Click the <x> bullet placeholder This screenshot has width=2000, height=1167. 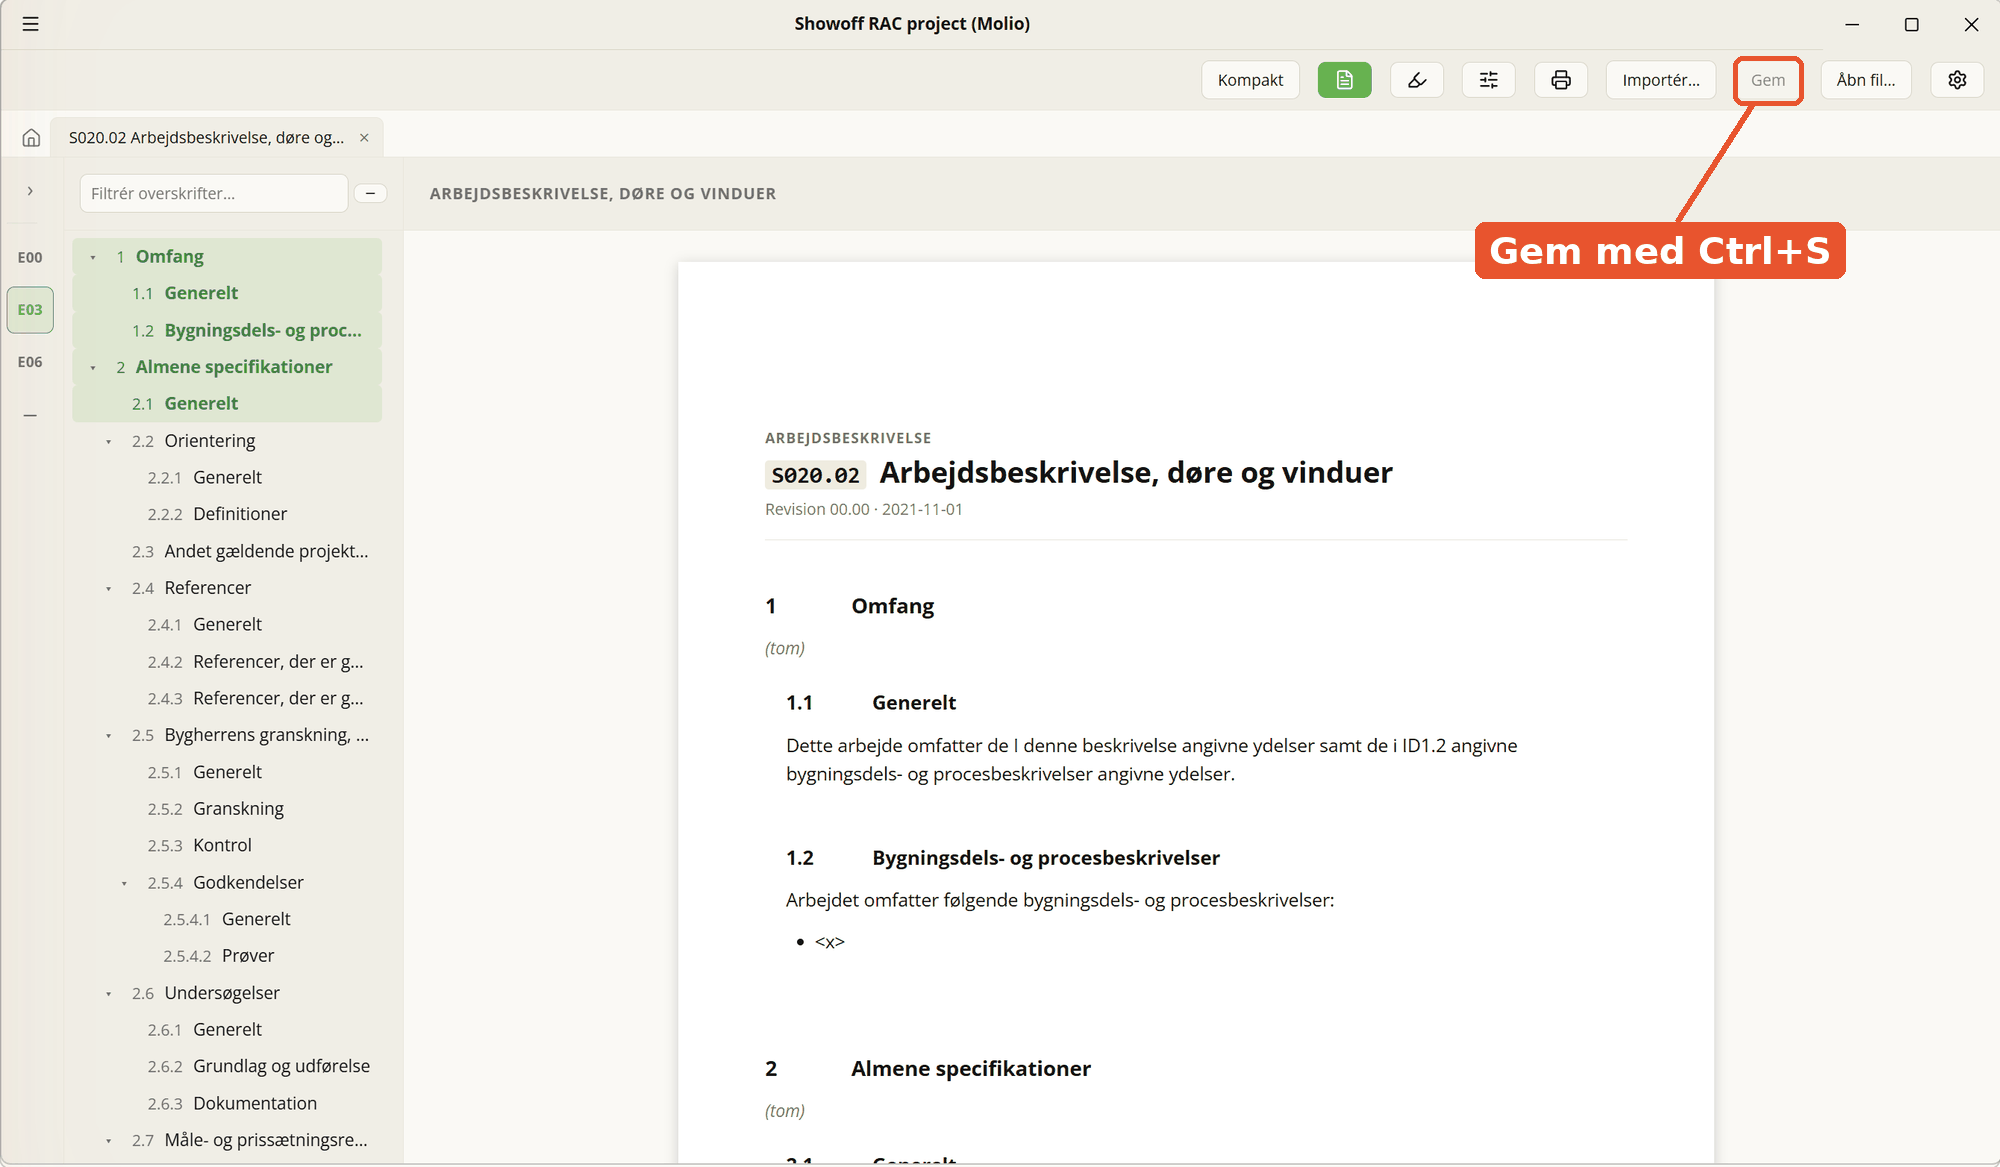(x=830, y=942)
